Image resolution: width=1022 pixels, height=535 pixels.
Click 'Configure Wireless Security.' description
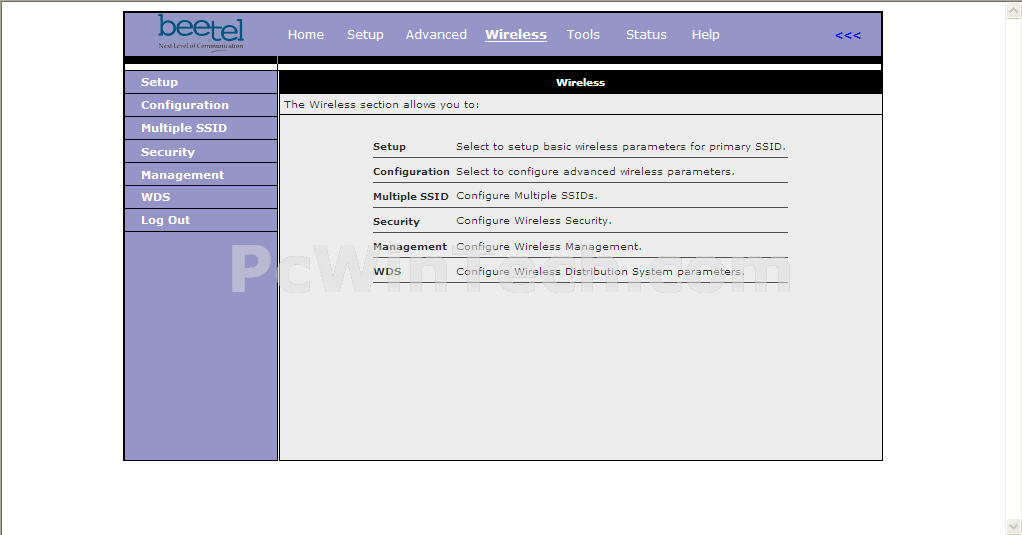[x=534, y=221]
